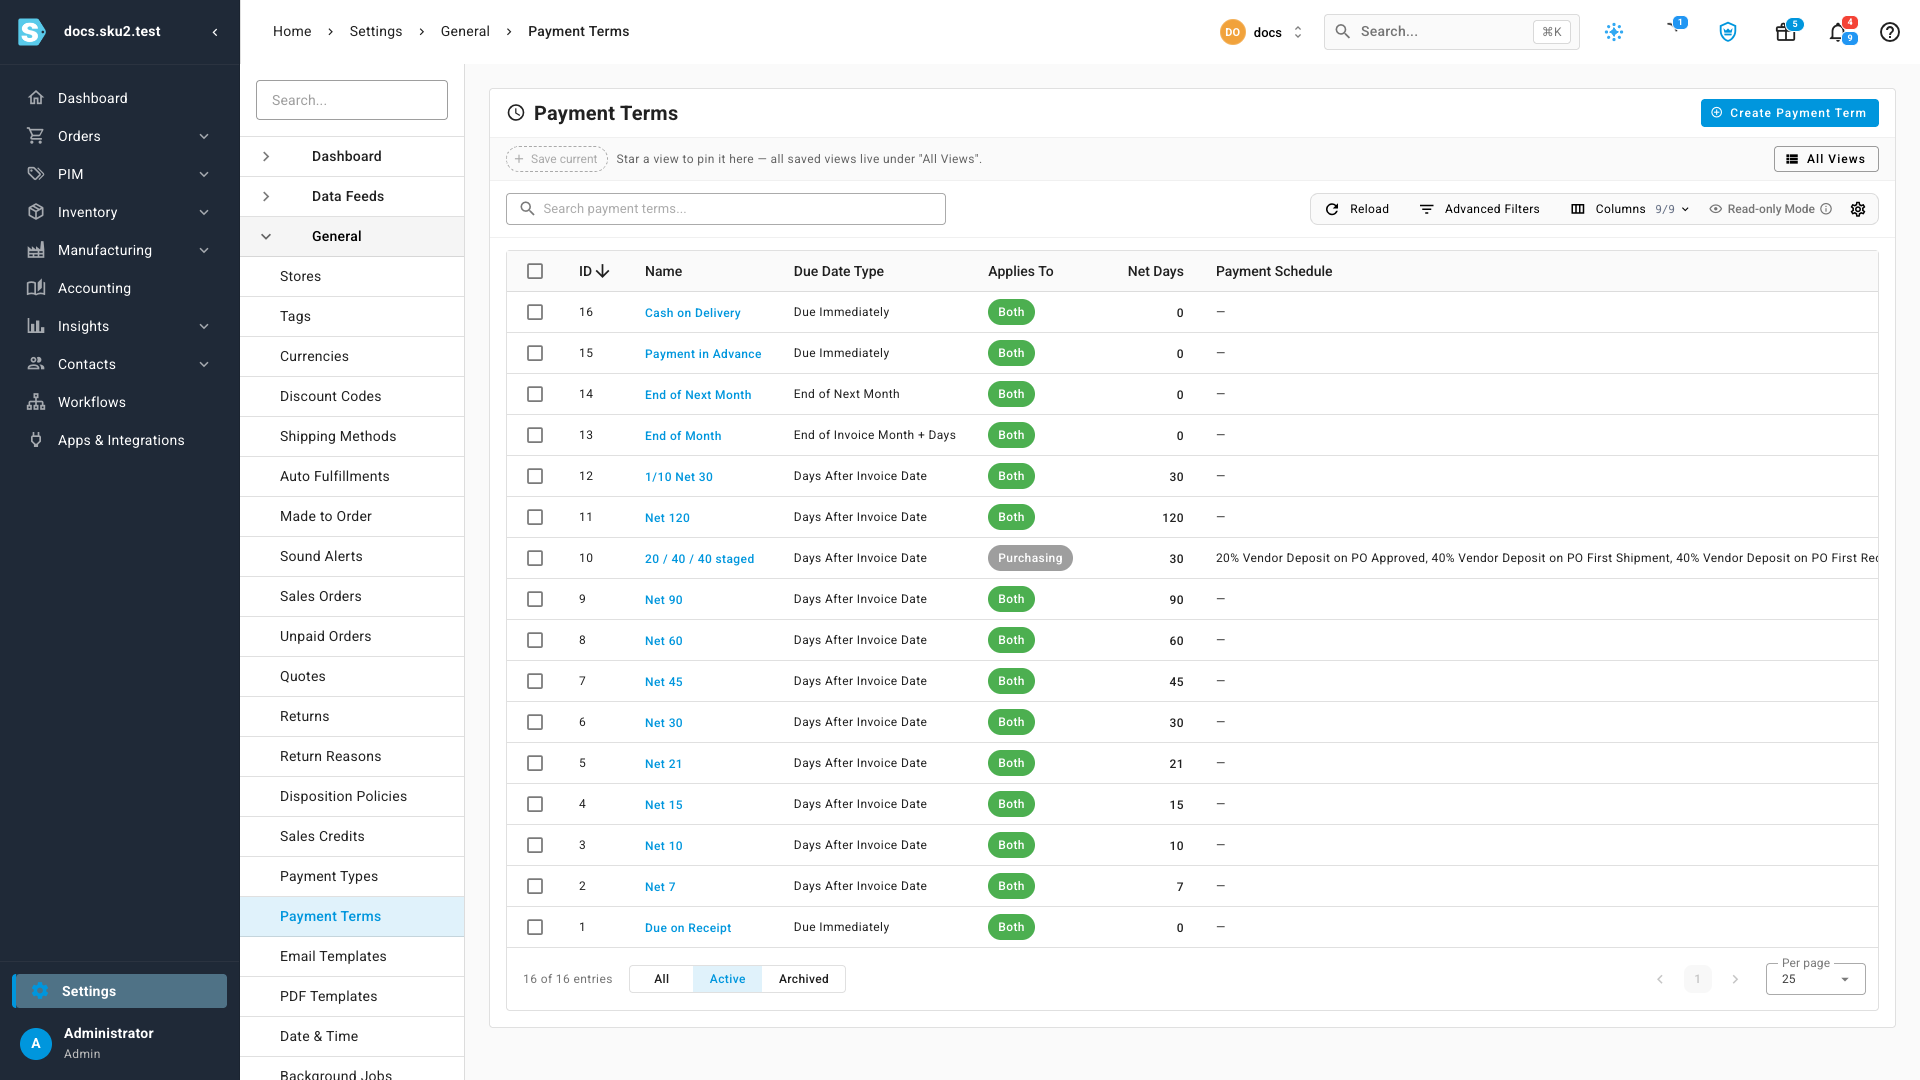The height and width of the screenshot is (1080, 1920).
Task: Click the All Views button
Action: click(x=1826, y=159)
